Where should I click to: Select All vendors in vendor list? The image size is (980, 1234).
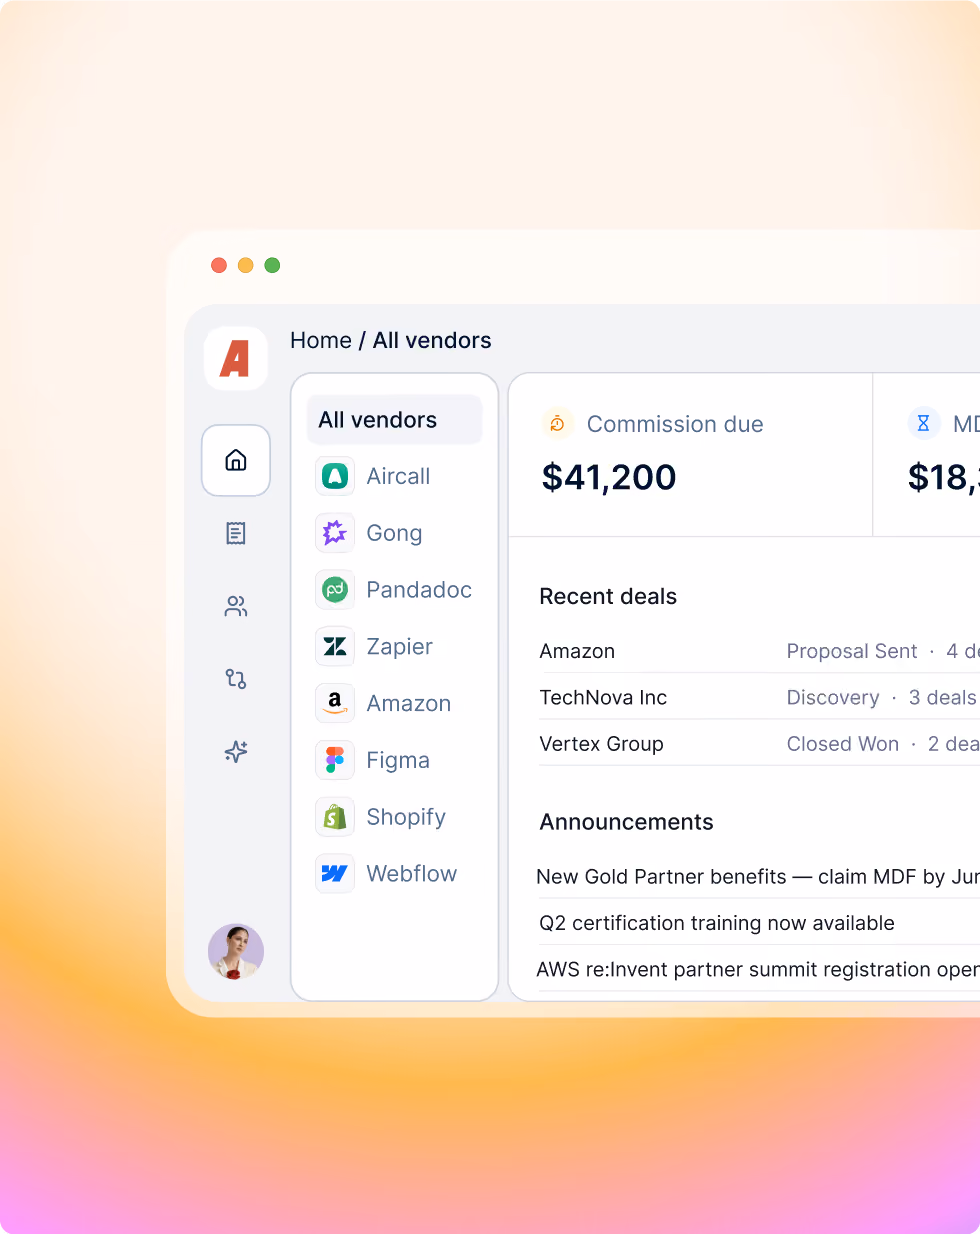coord(394,420)
